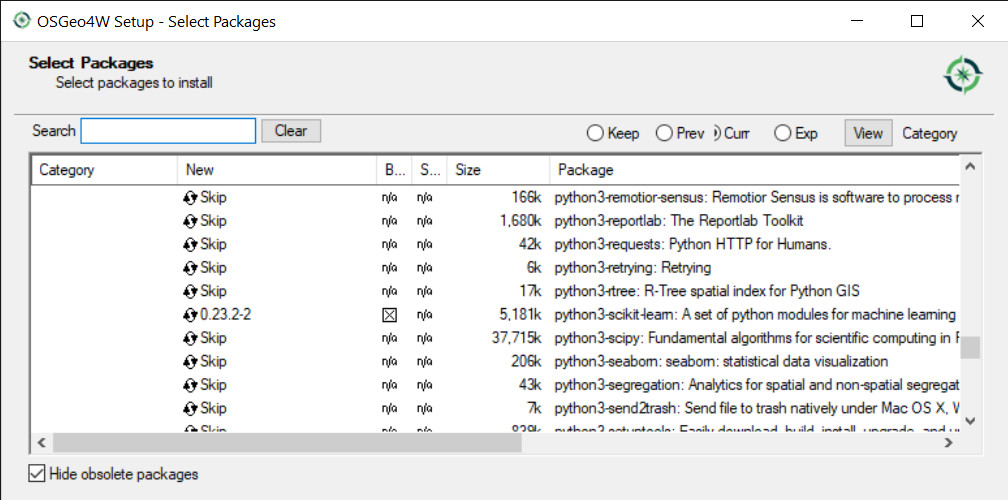Cycle the install icon for python3-seaborn

tap(190, 362)
